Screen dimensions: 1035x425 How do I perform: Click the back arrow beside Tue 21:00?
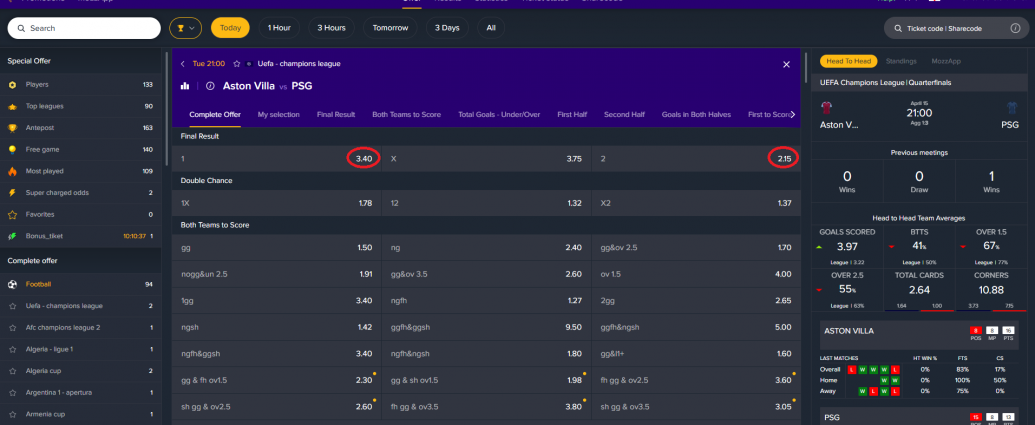(183, 64)
